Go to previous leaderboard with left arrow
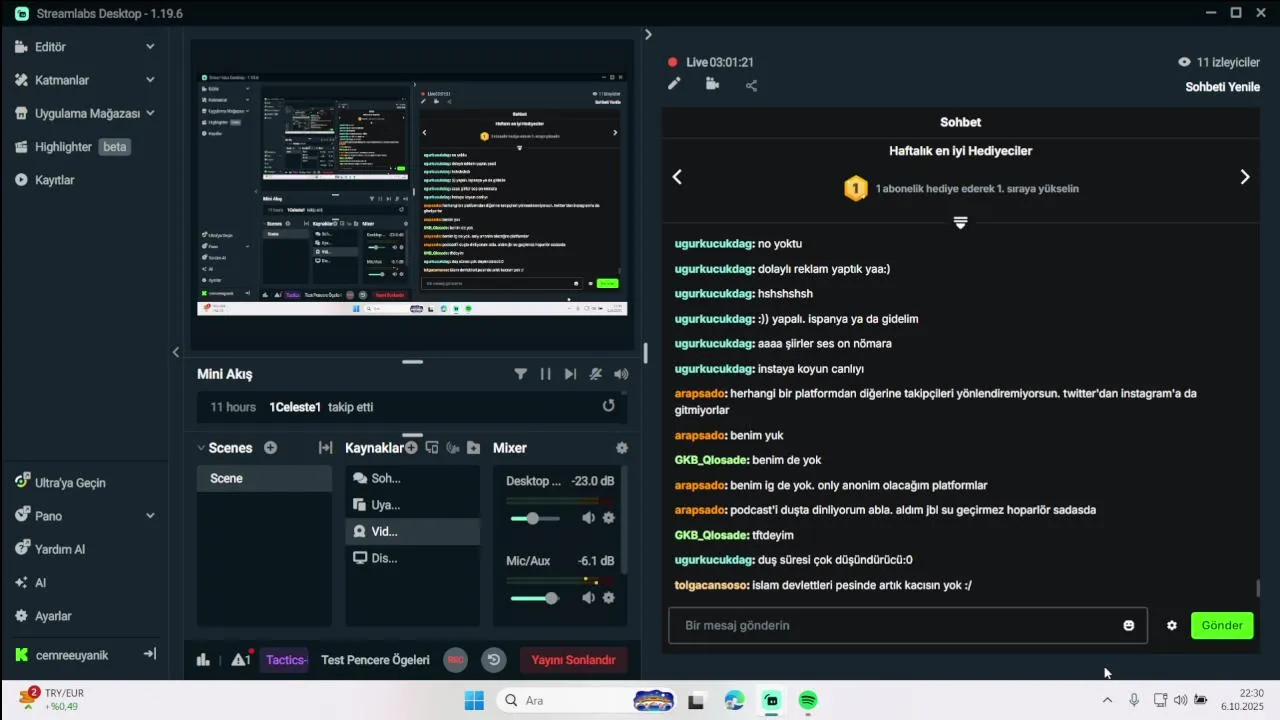This screenshot has width=1280, height=720. [x=677, y=177]
